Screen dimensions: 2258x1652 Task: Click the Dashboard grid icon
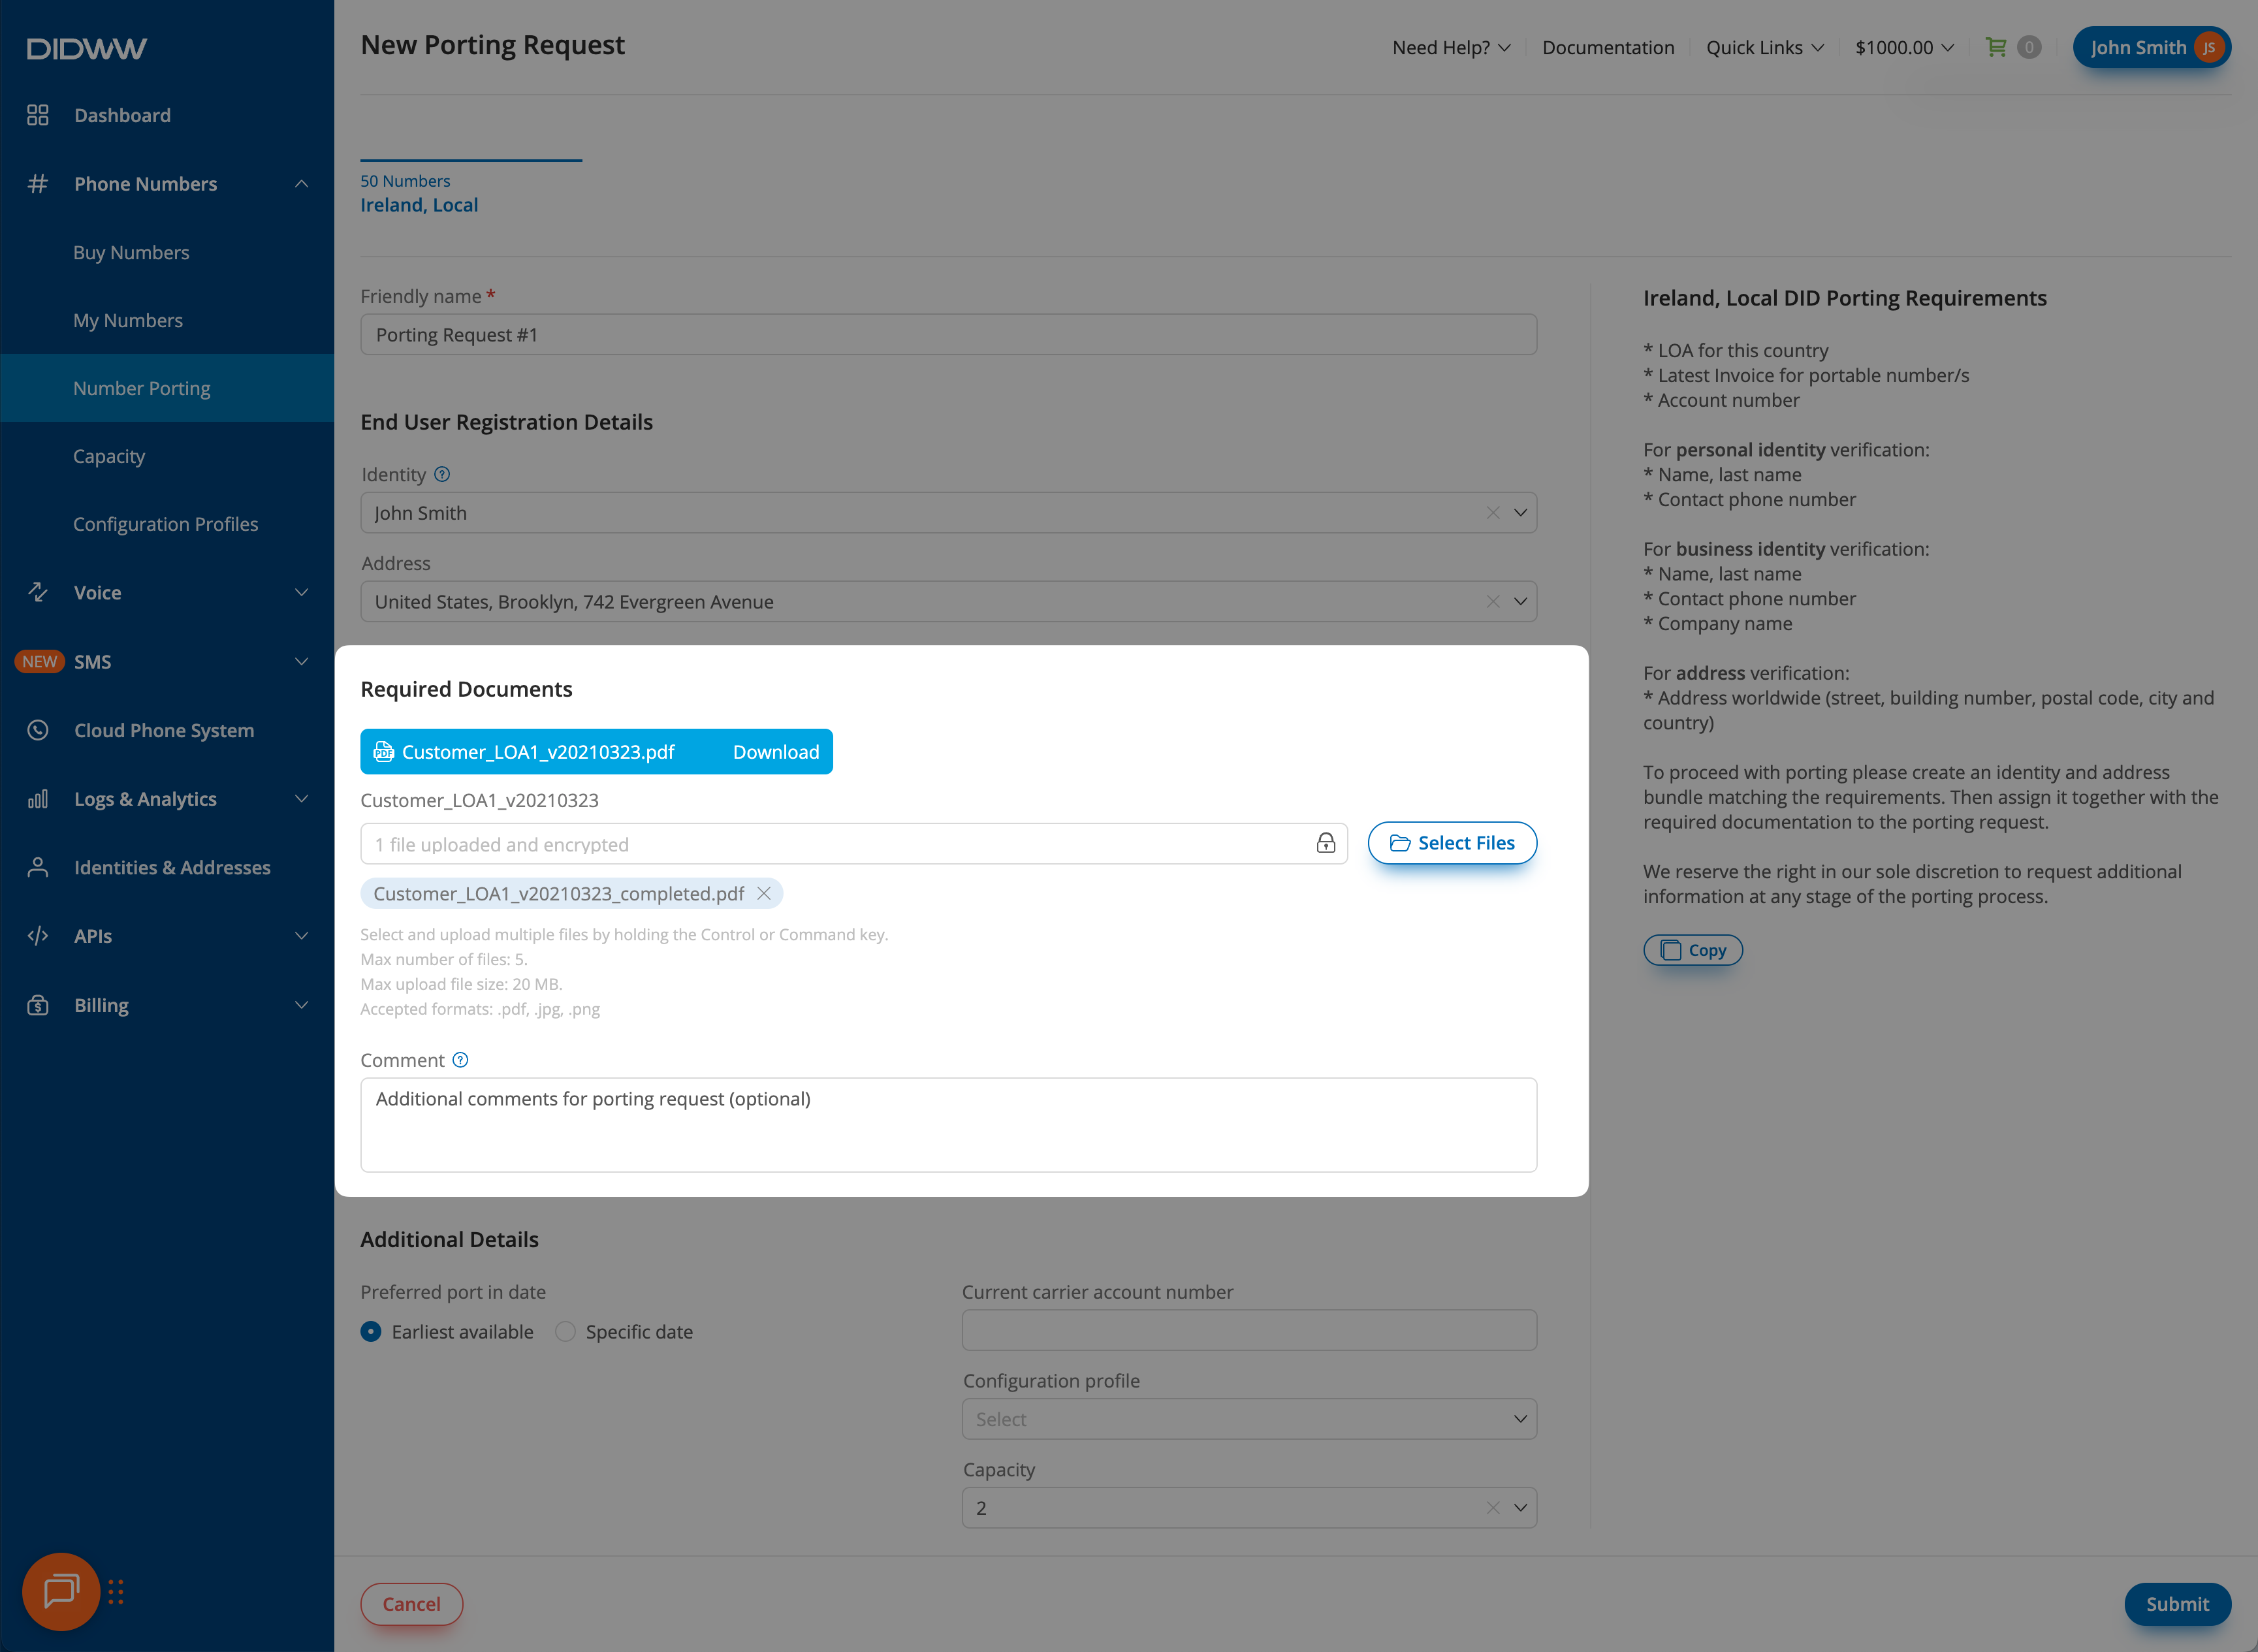[x=38, y=115]
